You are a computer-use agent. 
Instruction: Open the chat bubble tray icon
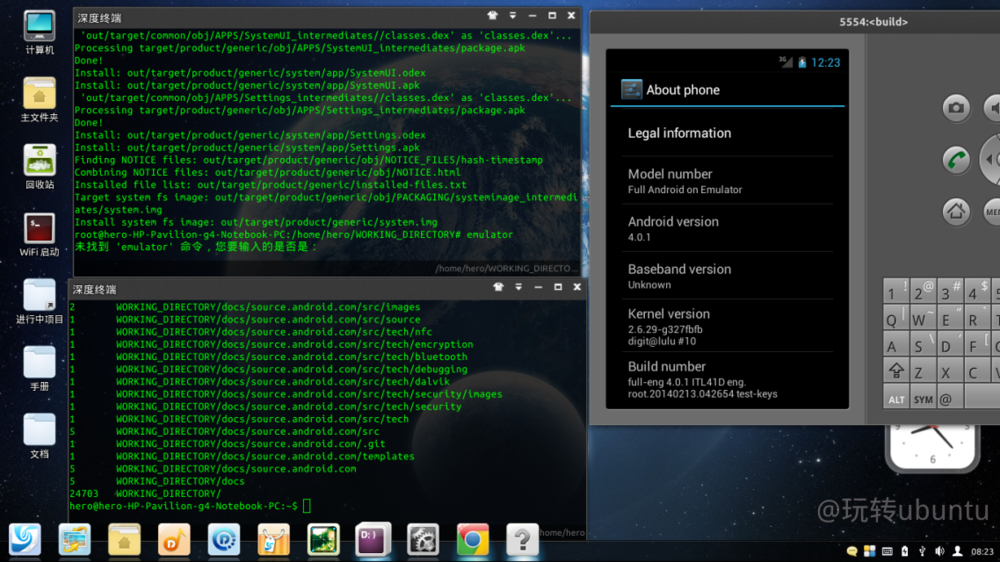851,551
